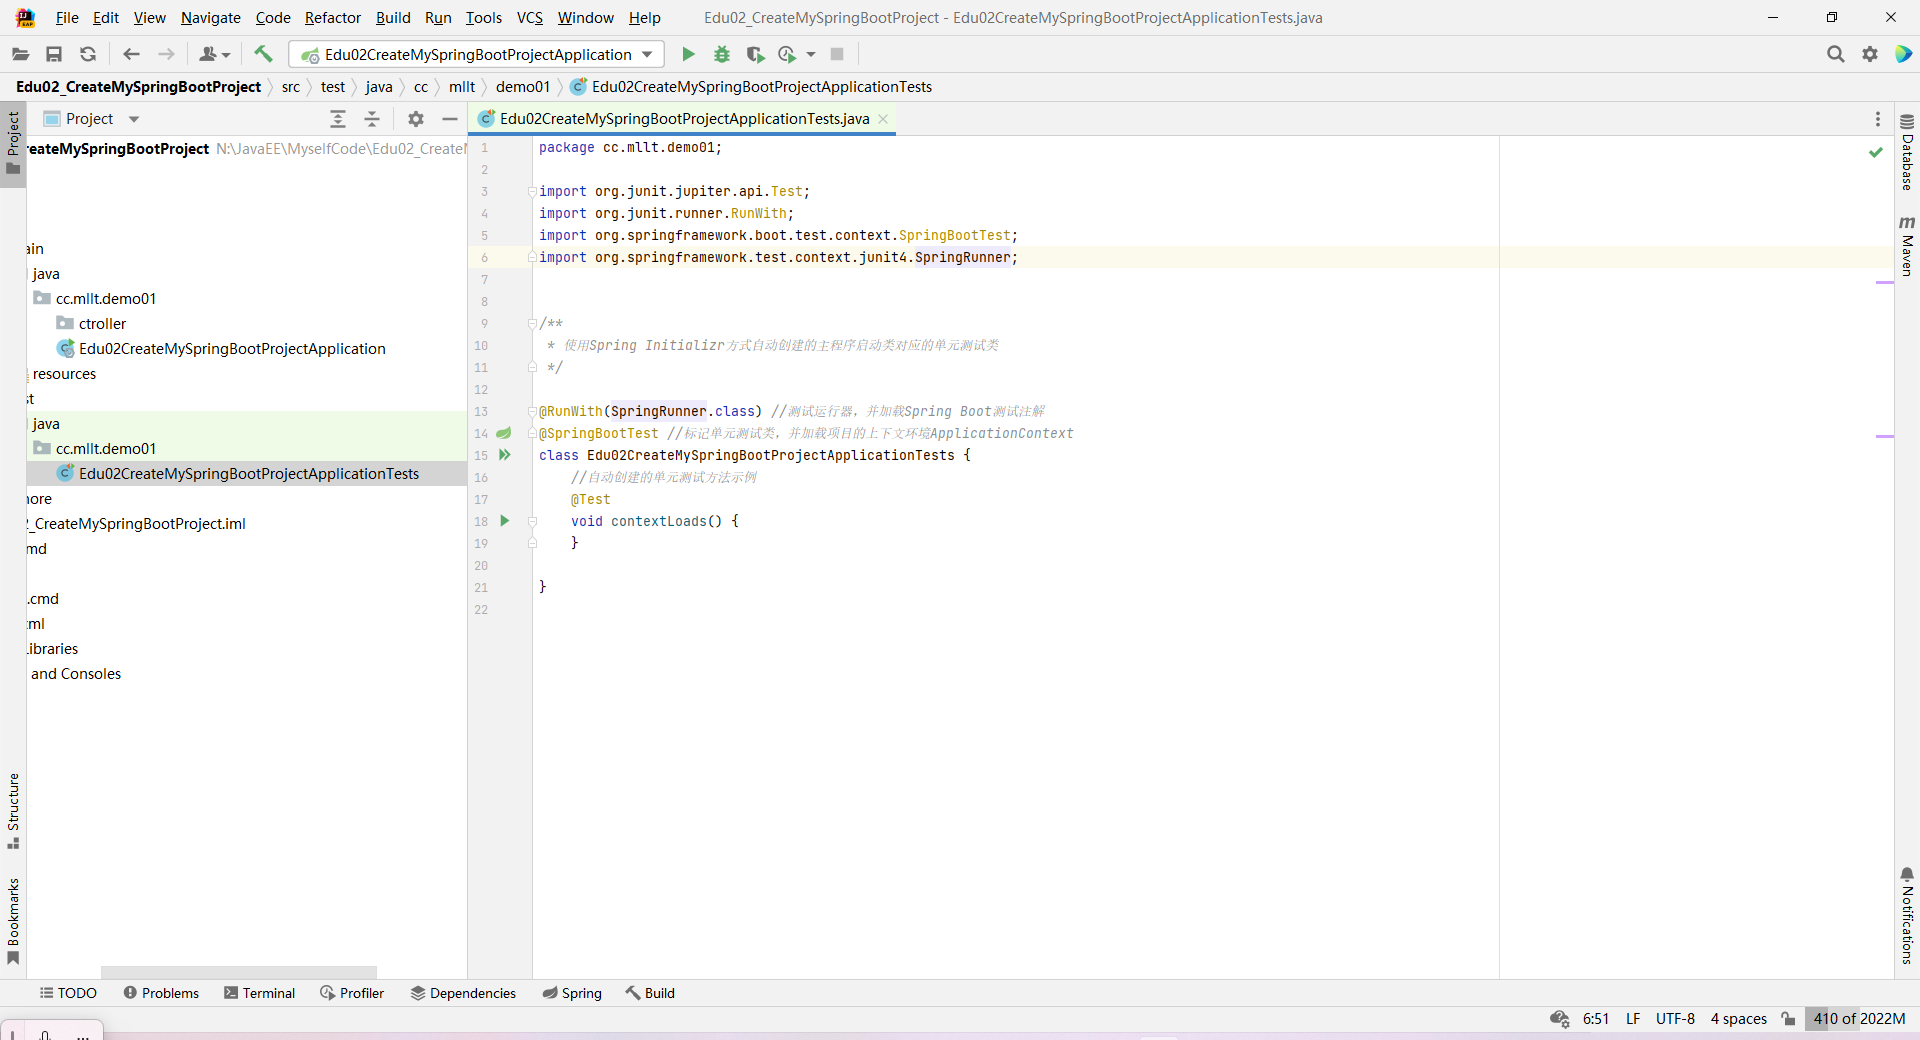Open the Refactor menu

click(332, 17)
